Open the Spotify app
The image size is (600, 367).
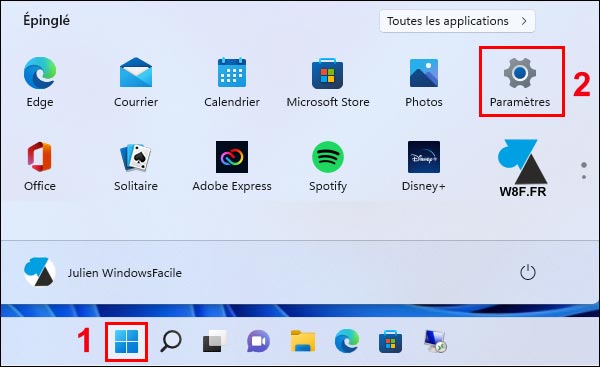coord(328,166)
